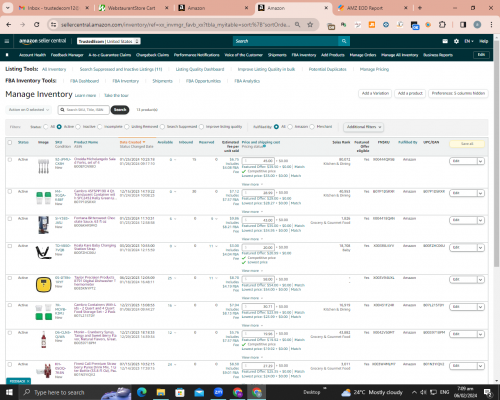Screen dimensions: 500x400
Task: Open the store selector dropdown in header
Action: (109, 41)
